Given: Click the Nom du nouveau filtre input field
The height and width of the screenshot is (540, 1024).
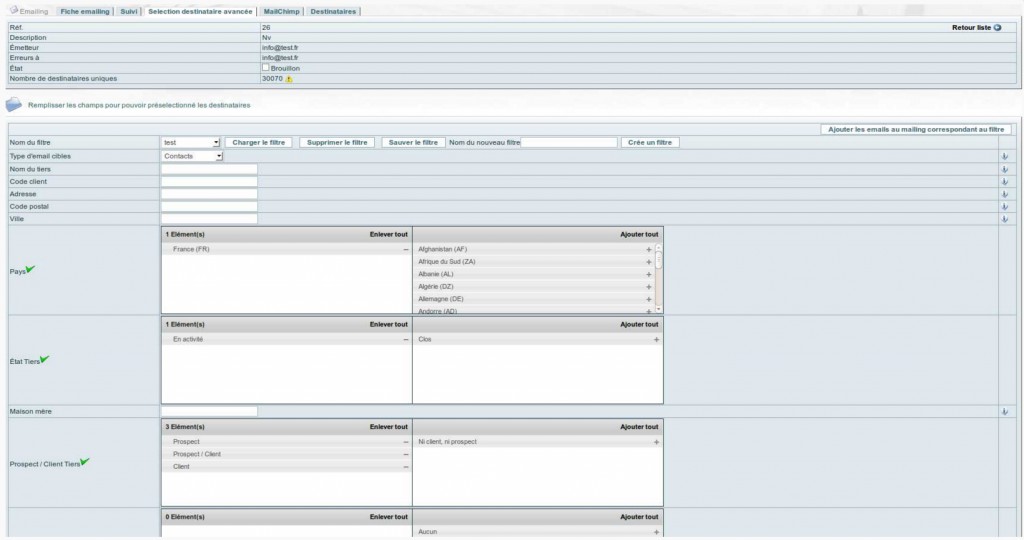Looking at the screenshot, I should coord(569,143).
